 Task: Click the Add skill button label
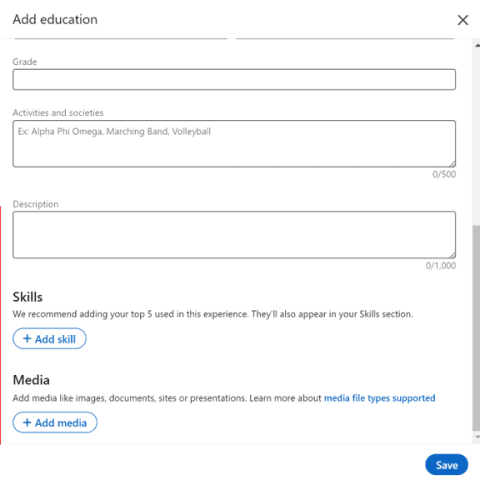pyautogui.click(x=55, y=339)
